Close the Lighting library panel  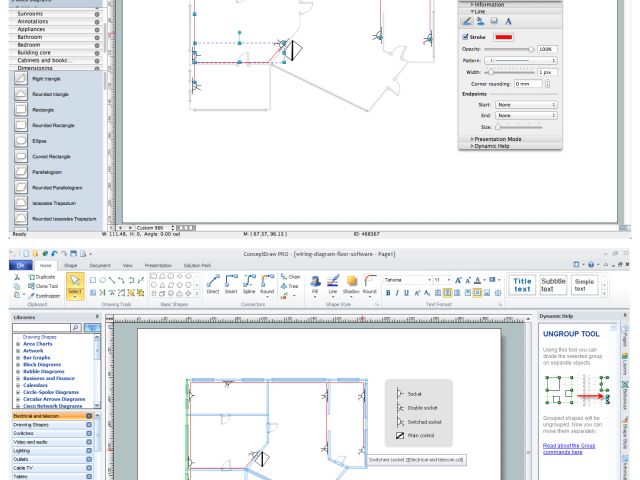(x=88, y=450)
